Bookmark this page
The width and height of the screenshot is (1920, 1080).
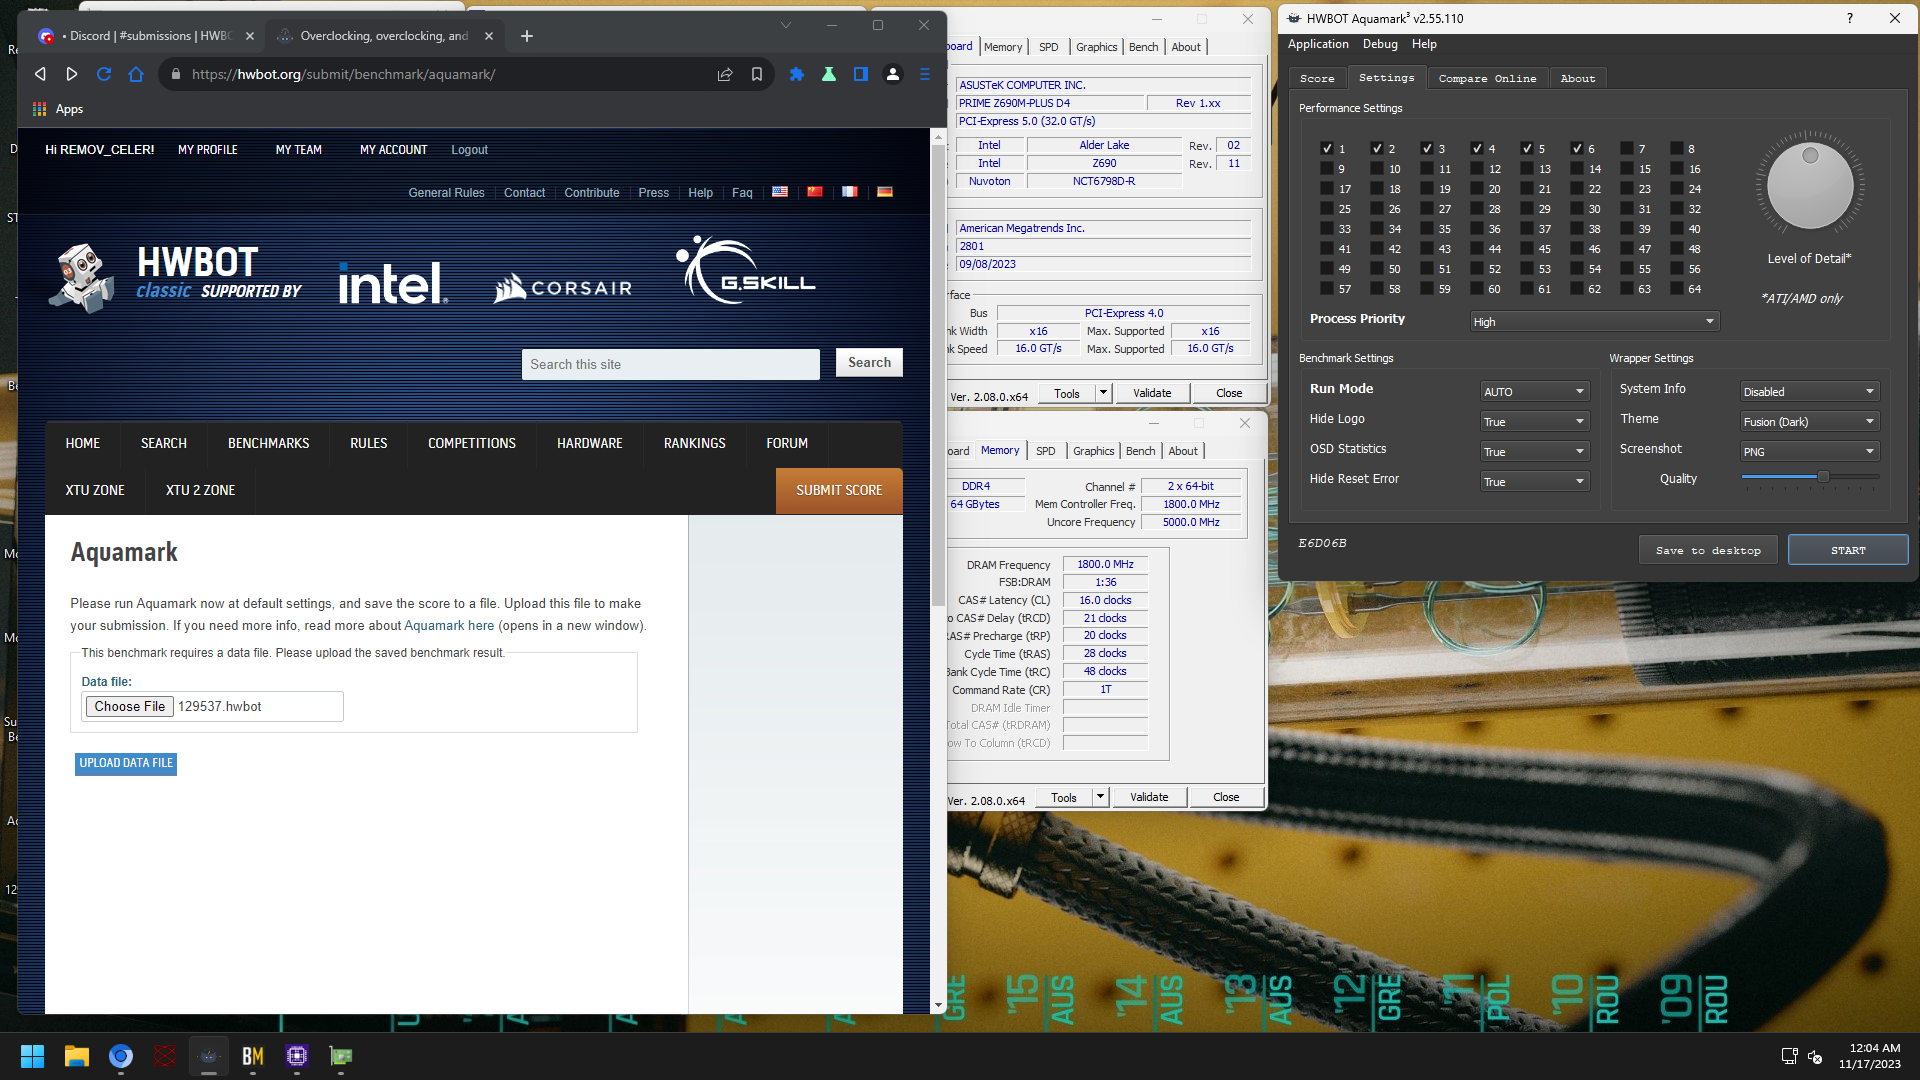click(757, 74)
